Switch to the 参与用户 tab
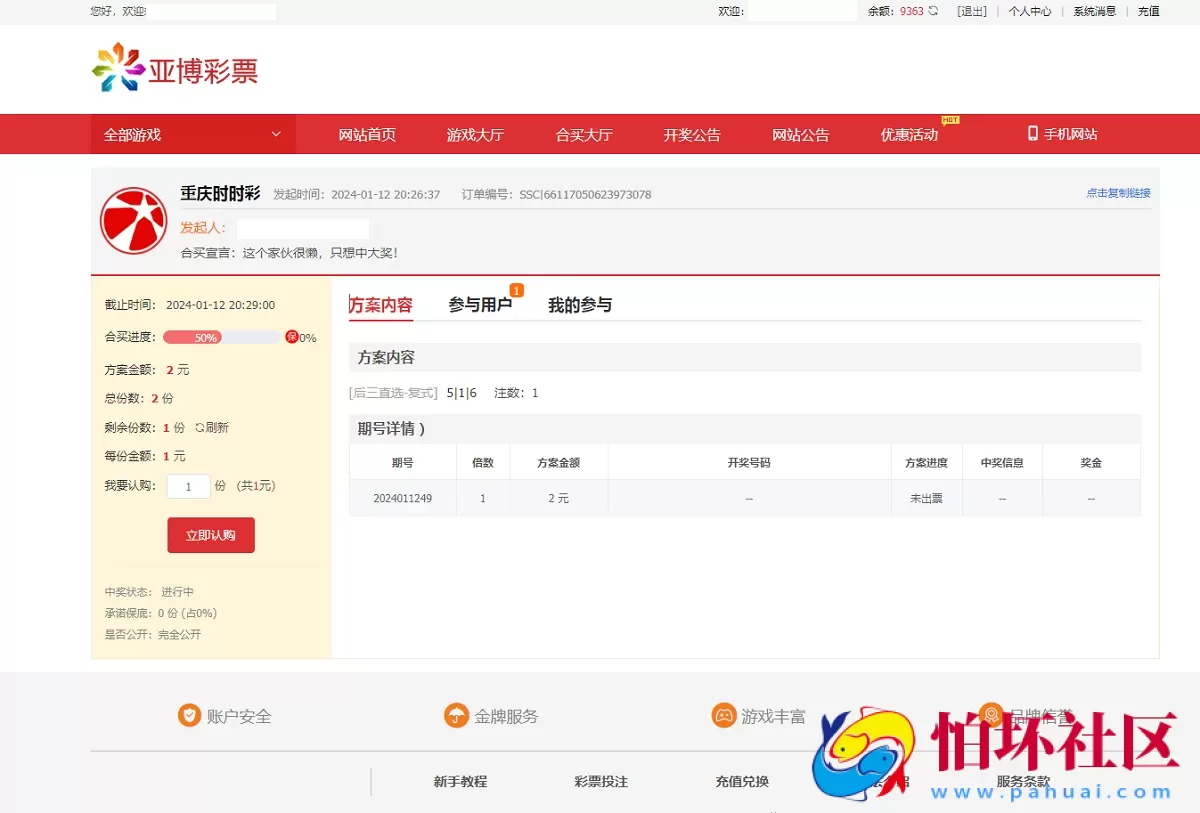Screen dimensions: 1200x813 482,303
